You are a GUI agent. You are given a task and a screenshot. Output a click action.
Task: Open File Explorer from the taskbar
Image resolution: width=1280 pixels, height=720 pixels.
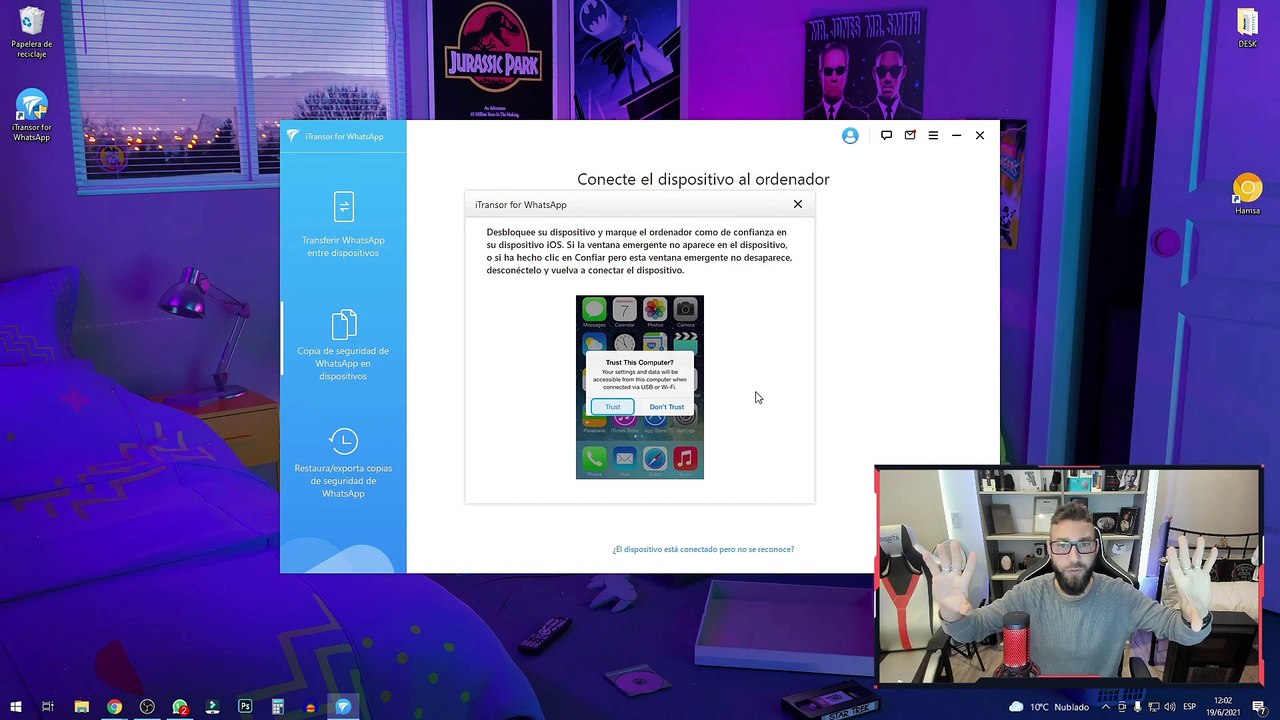coord(81,707)
